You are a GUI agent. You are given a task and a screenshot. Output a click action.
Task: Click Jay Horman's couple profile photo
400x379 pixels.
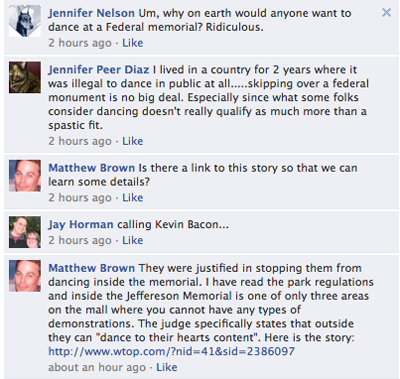tap(25, 232)
